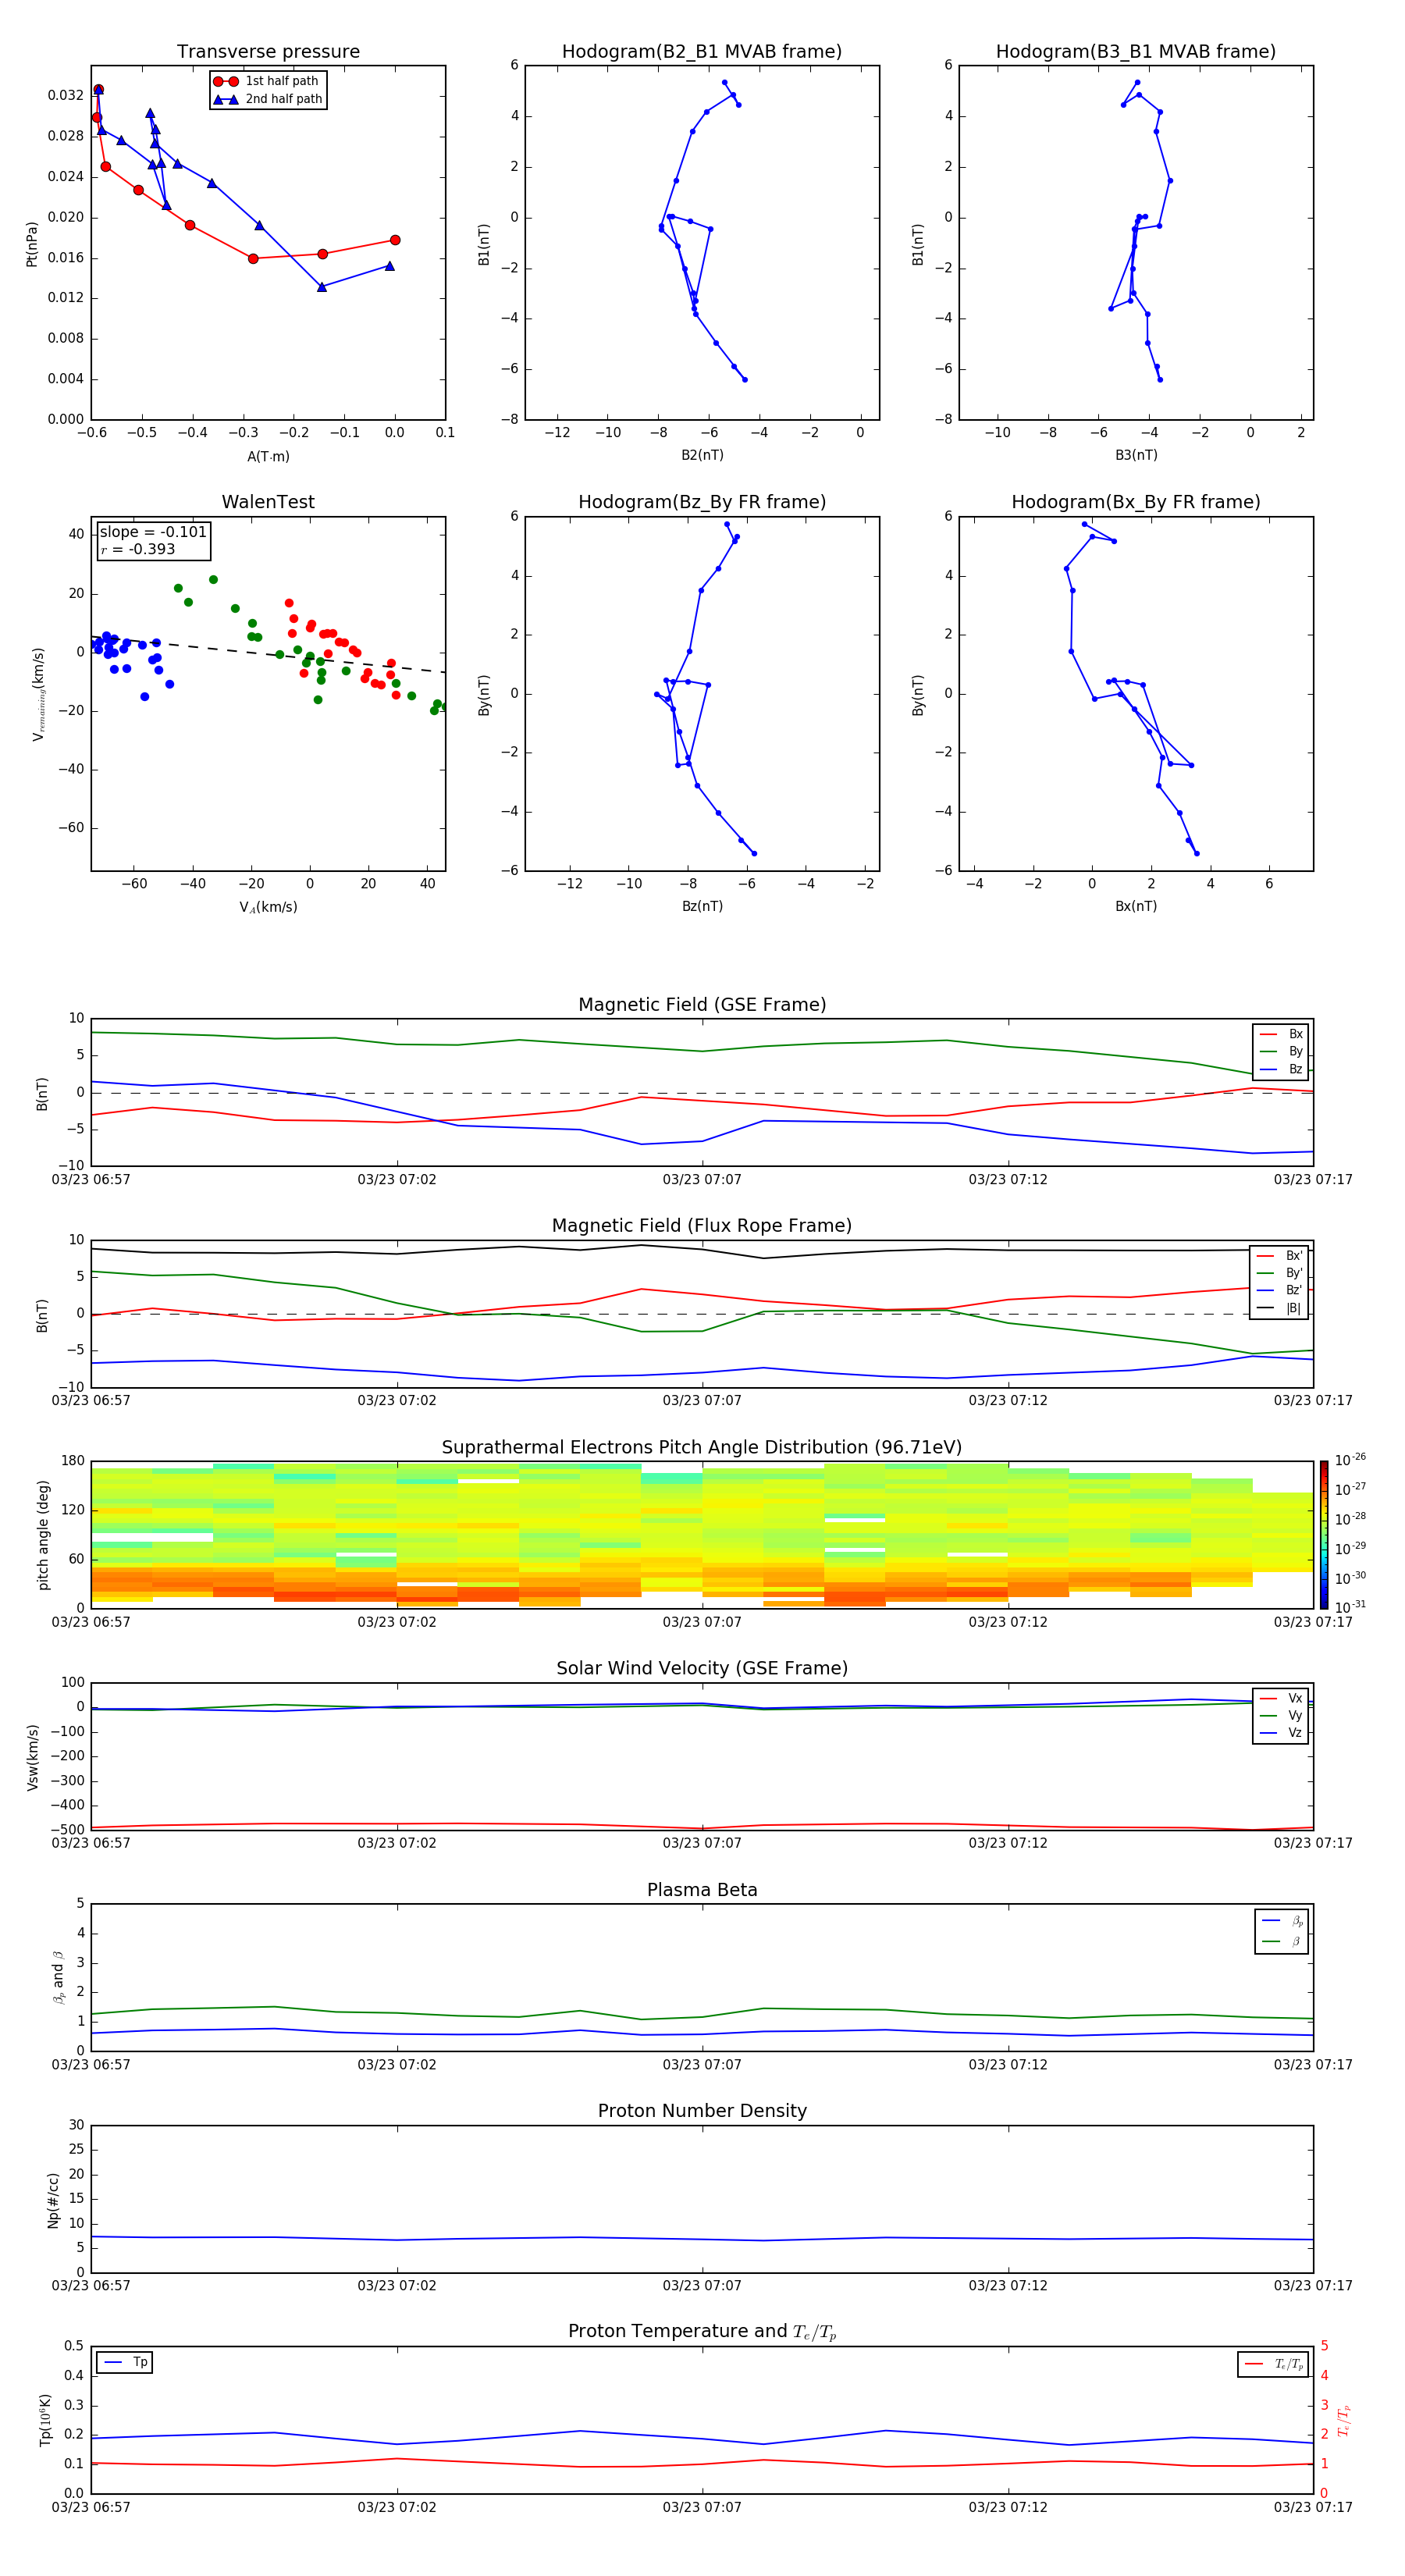
Task: Click the Suprathermal Electrons Pitch Angle title
Action: coord(702,1448)
